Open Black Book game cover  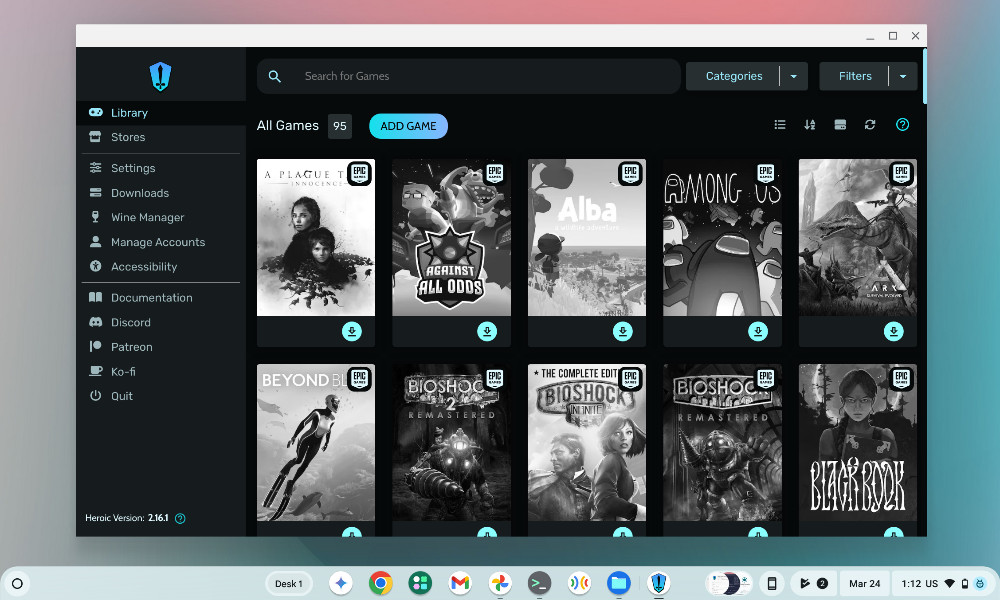(858, 443)
